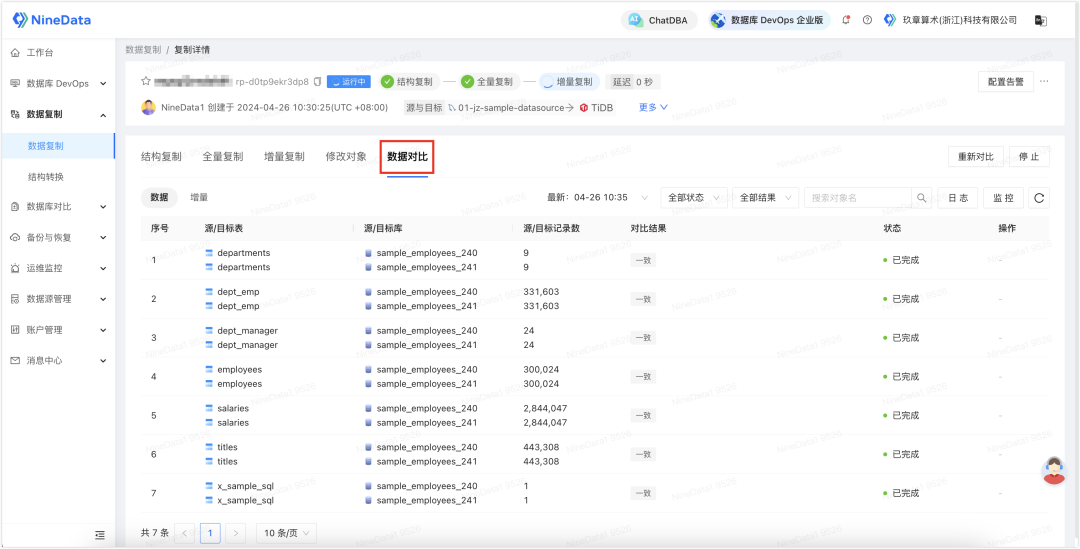The height and width of the screenshot is (549, 1080).
Task: Select the 数据 toggle view
Action: coord(159,197)
